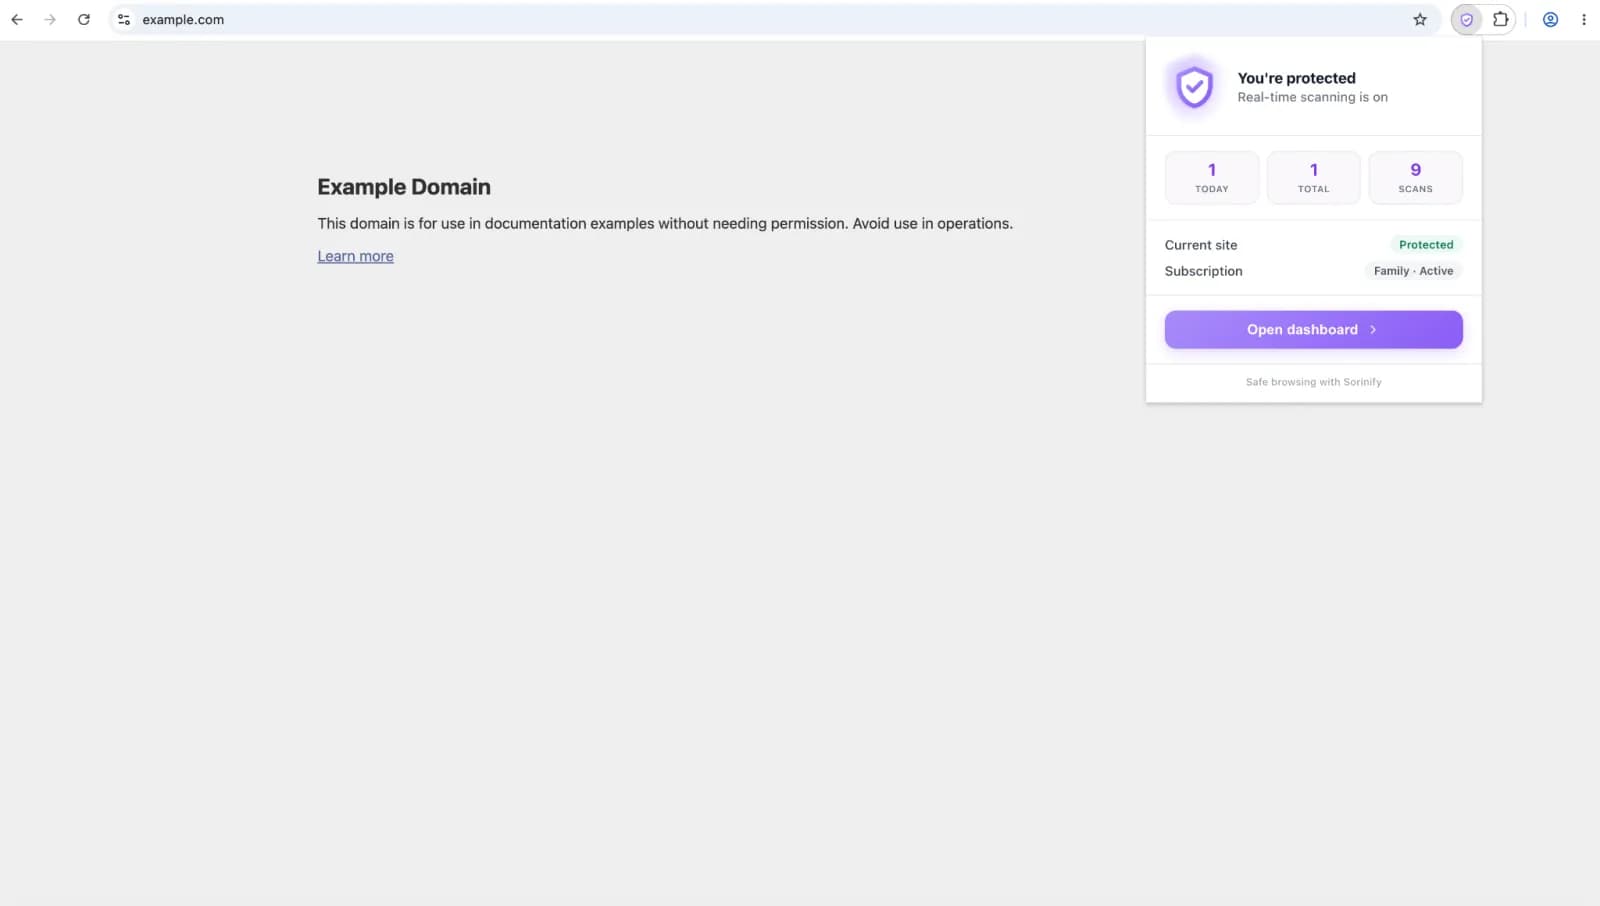Bookmark this page with the star icon

(1420, 19)
